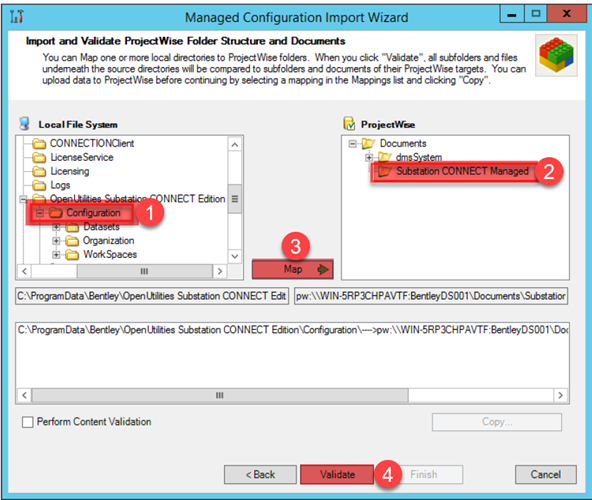The image size is (592, 500).
Task: Select OpenUtilities Substation CONNECT Edition item
Action: 137,199
